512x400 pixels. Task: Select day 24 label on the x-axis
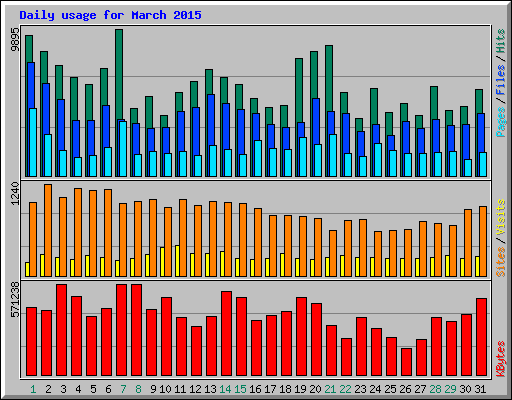tap(375, 389)
